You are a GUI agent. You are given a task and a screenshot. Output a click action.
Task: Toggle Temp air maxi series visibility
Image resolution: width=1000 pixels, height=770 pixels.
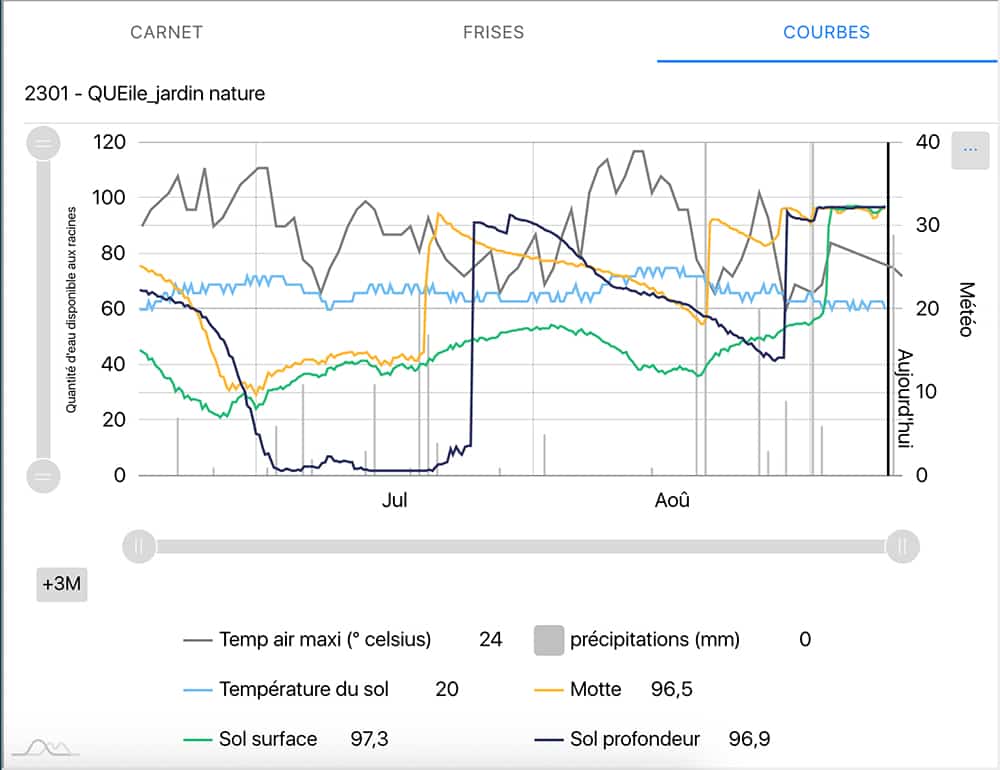pos(324,640)
